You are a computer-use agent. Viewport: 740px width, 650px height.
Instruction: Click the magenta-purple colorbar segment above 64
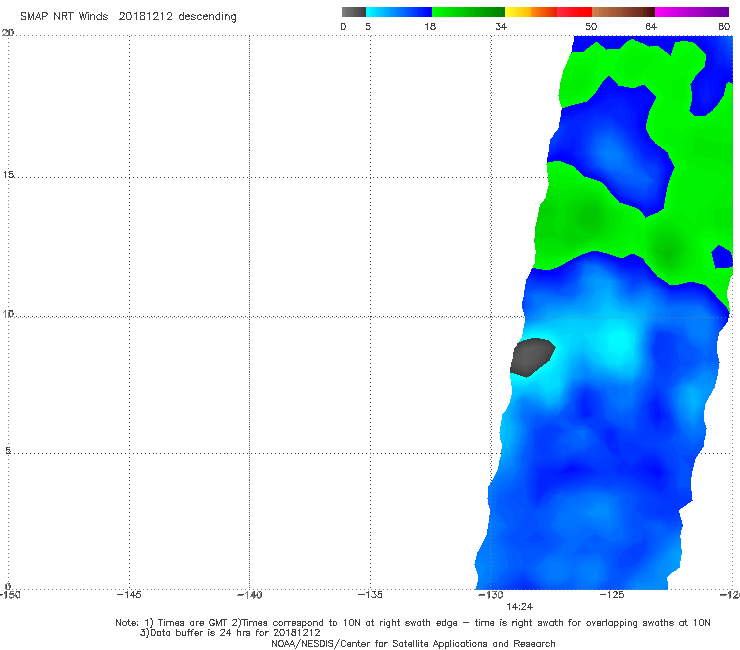692,12
